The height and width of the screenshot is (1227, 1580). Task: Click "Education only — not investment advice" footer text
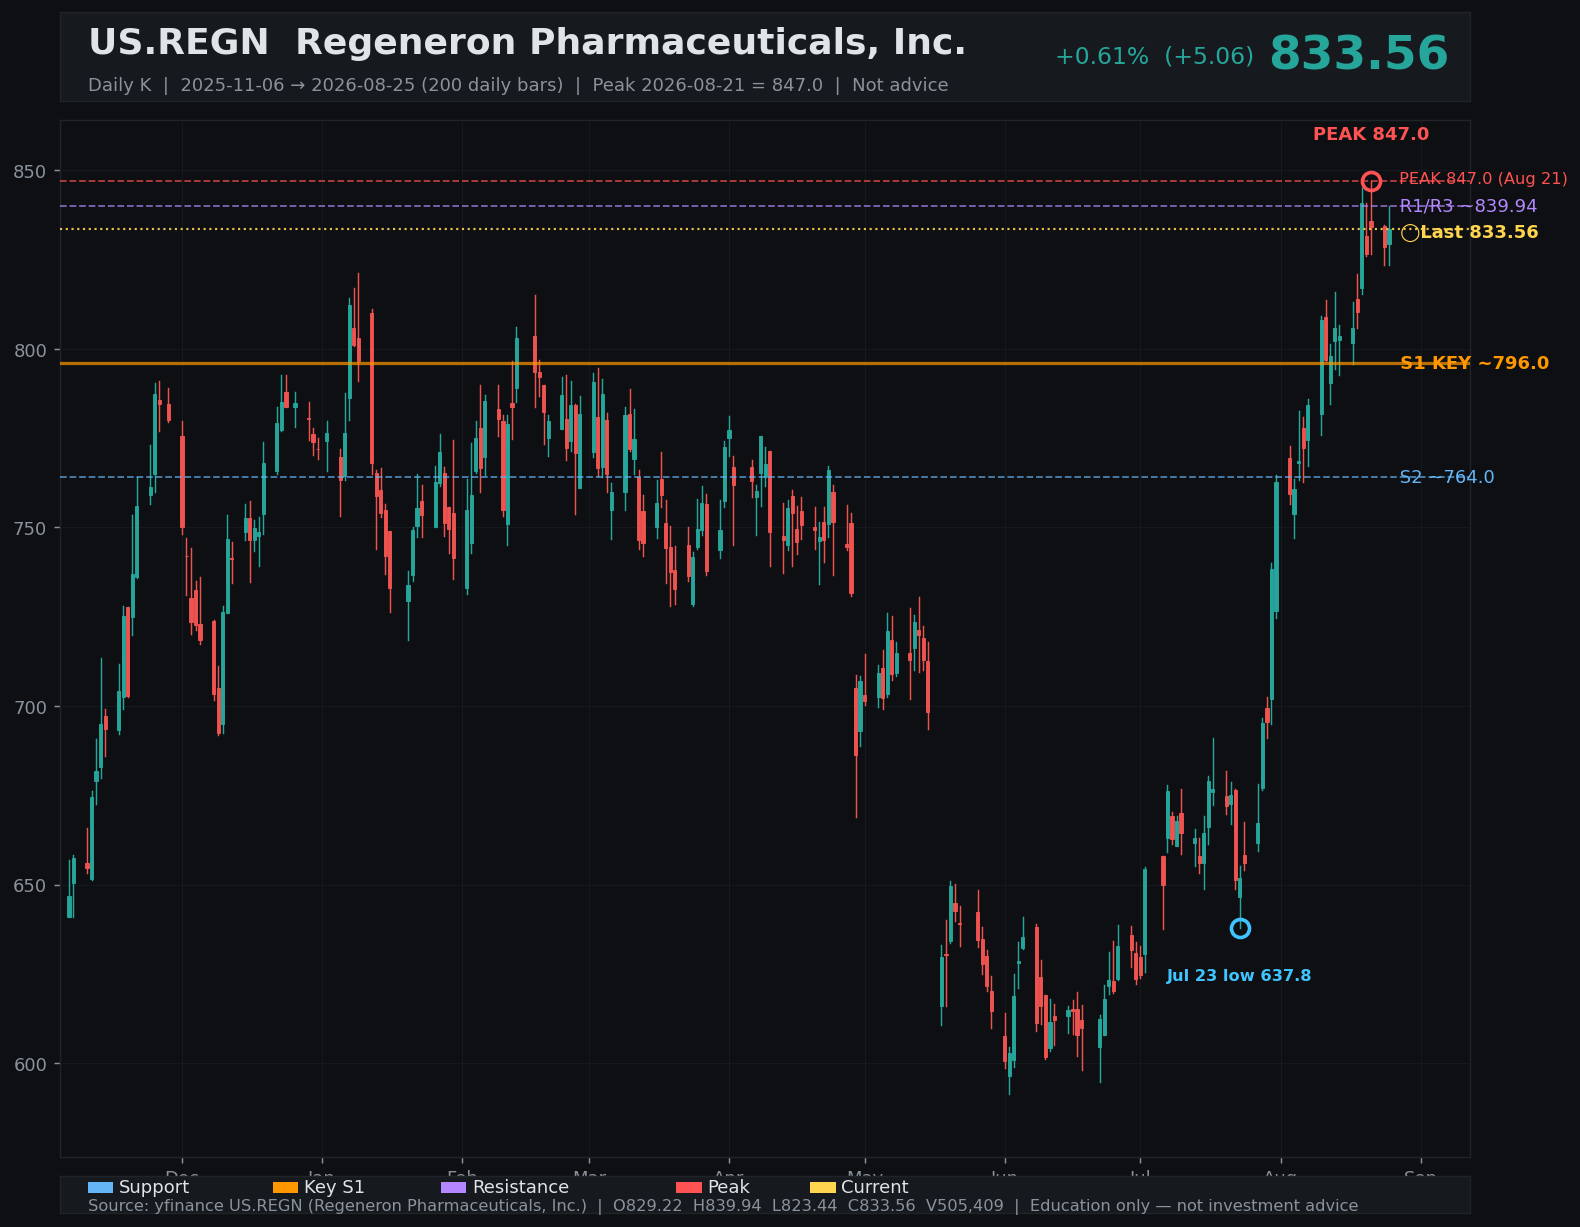1194,1206
